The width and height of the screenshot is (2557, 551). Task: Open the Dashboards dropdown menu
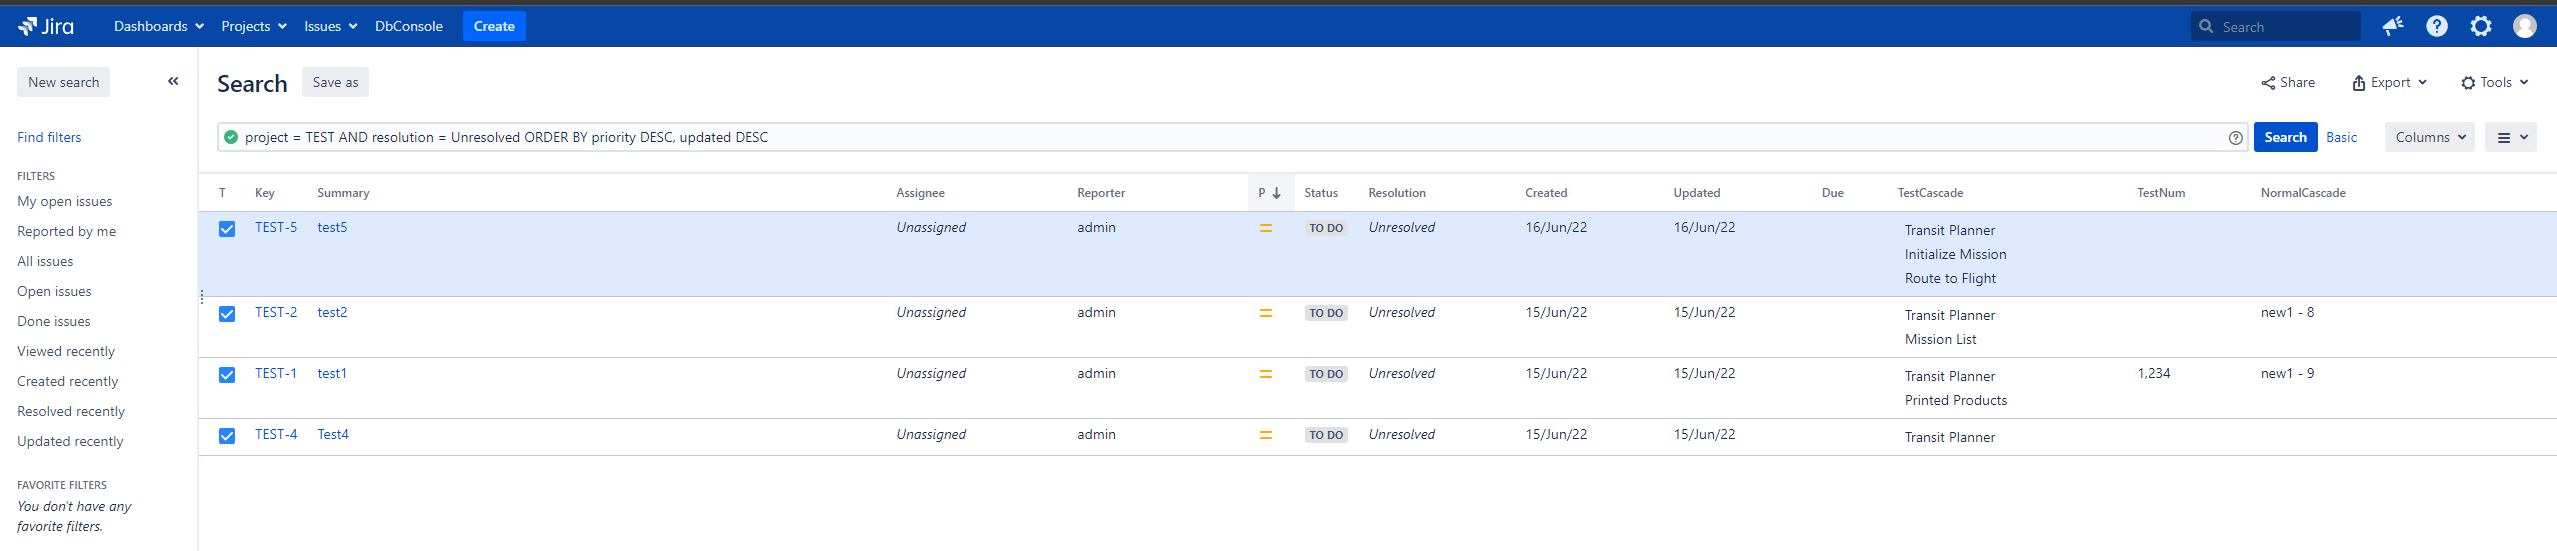(x=159, y=26)
